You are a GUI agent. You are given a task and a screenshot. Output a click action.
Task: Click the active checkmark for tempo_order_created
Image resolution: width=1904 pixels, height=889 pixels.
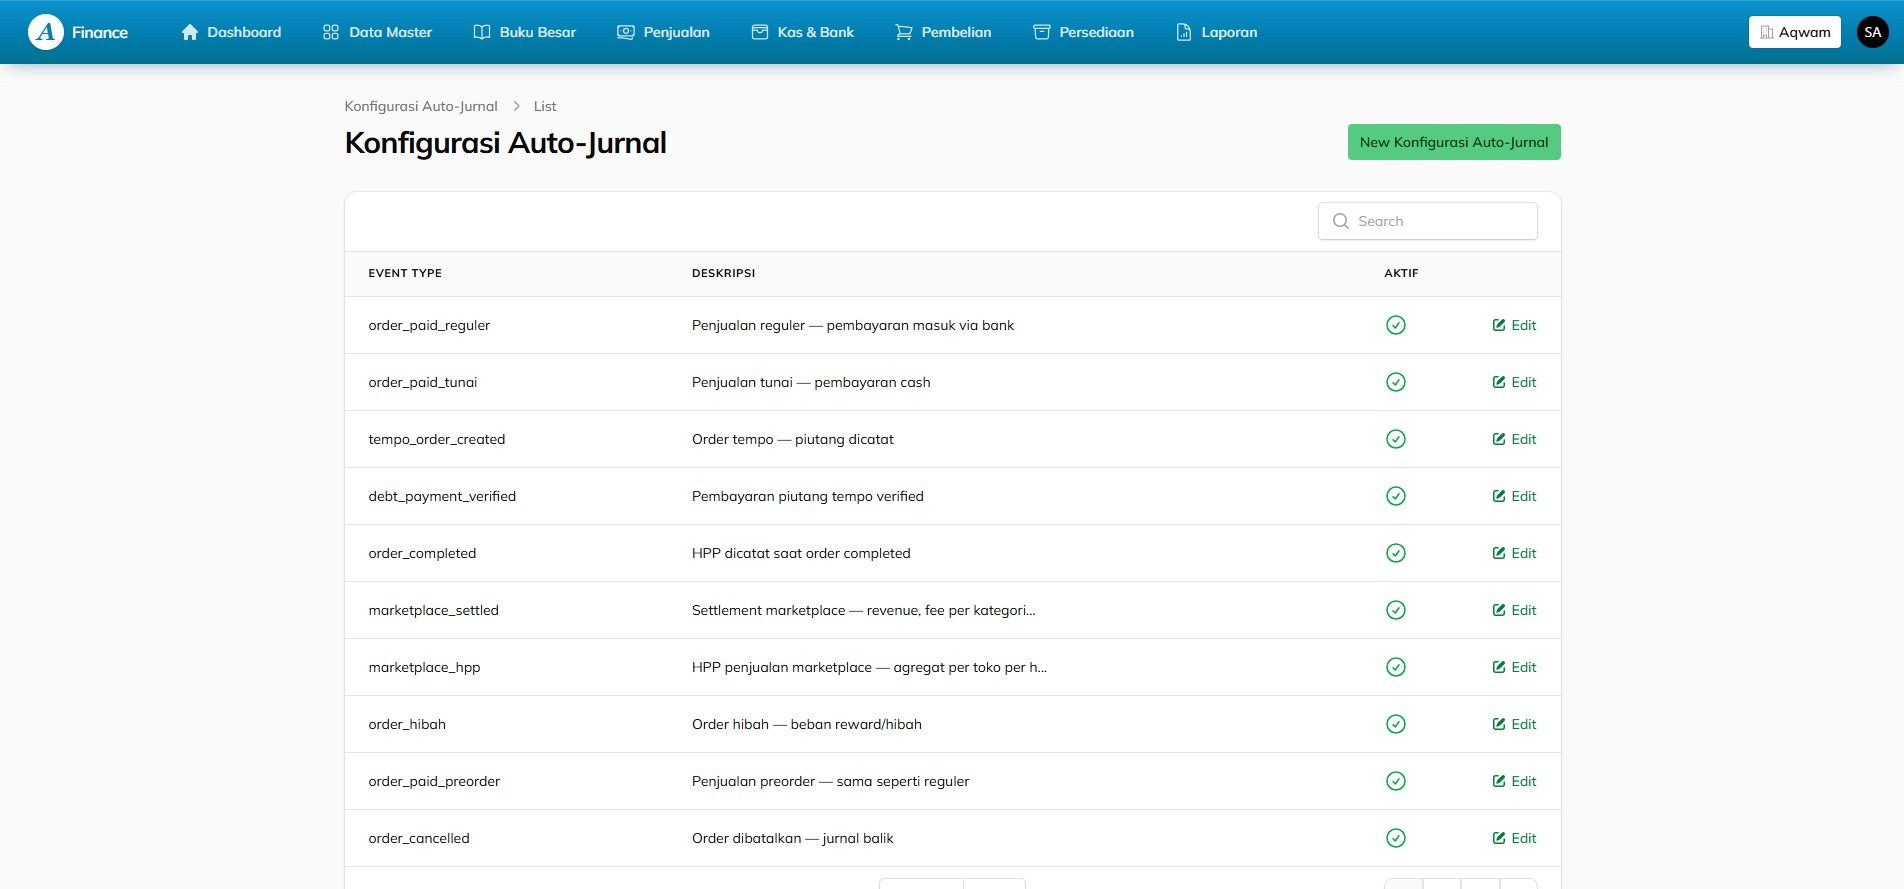pos(1396,439)
